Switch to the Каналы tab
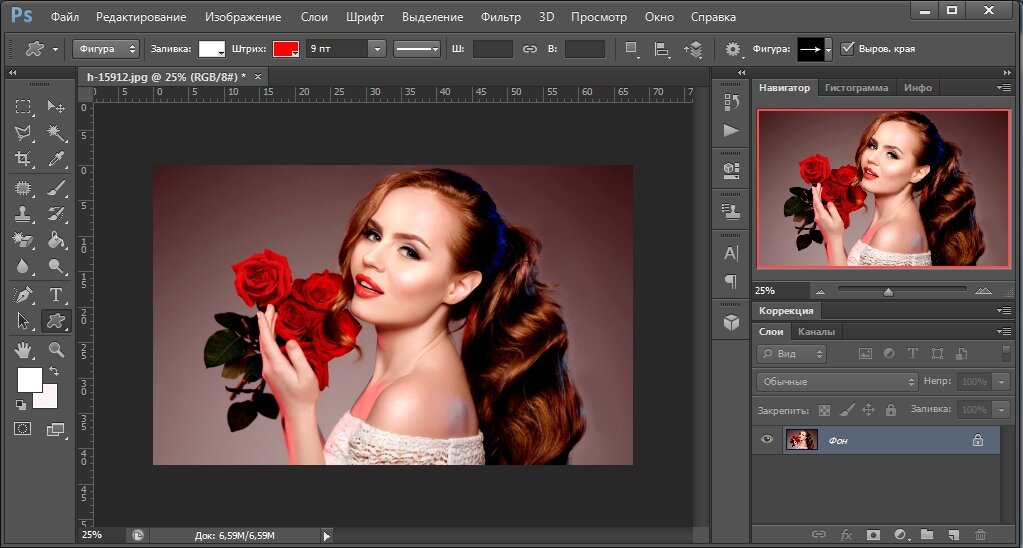The image size is (1023, 548). coord(816,331)
